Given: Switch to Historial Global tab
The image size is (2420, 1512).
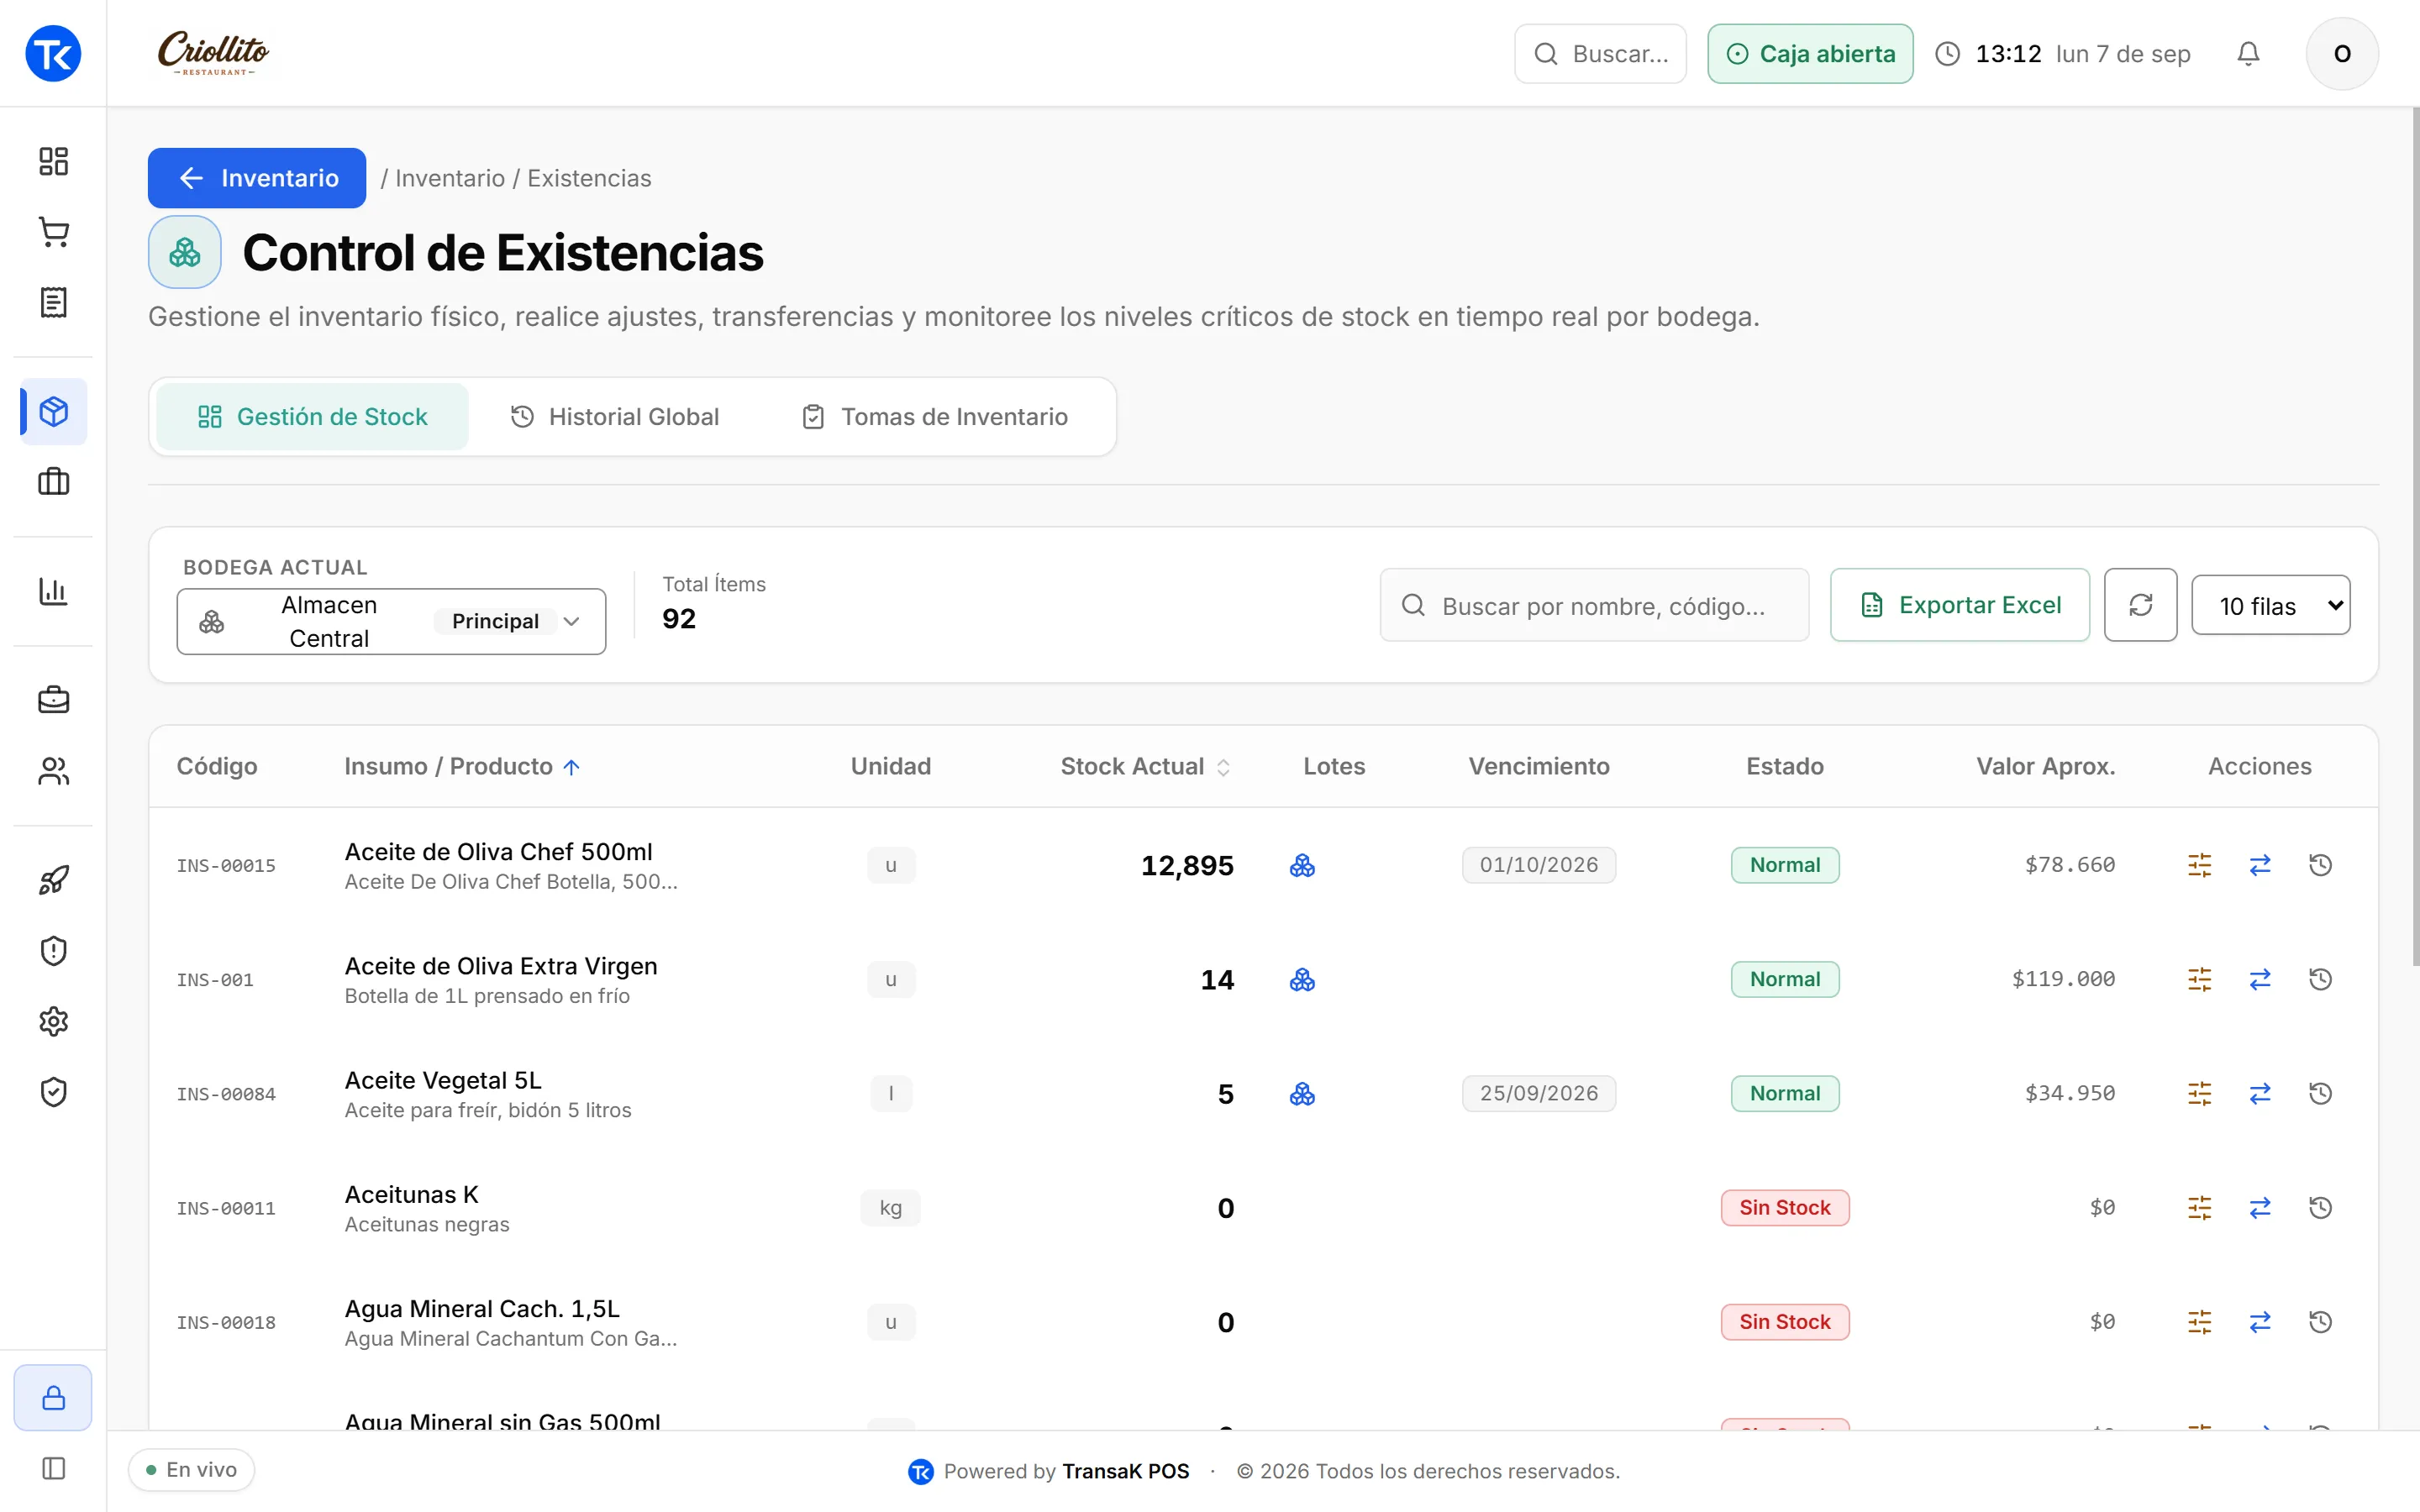Looking at the screenshot, I should 614,417.
